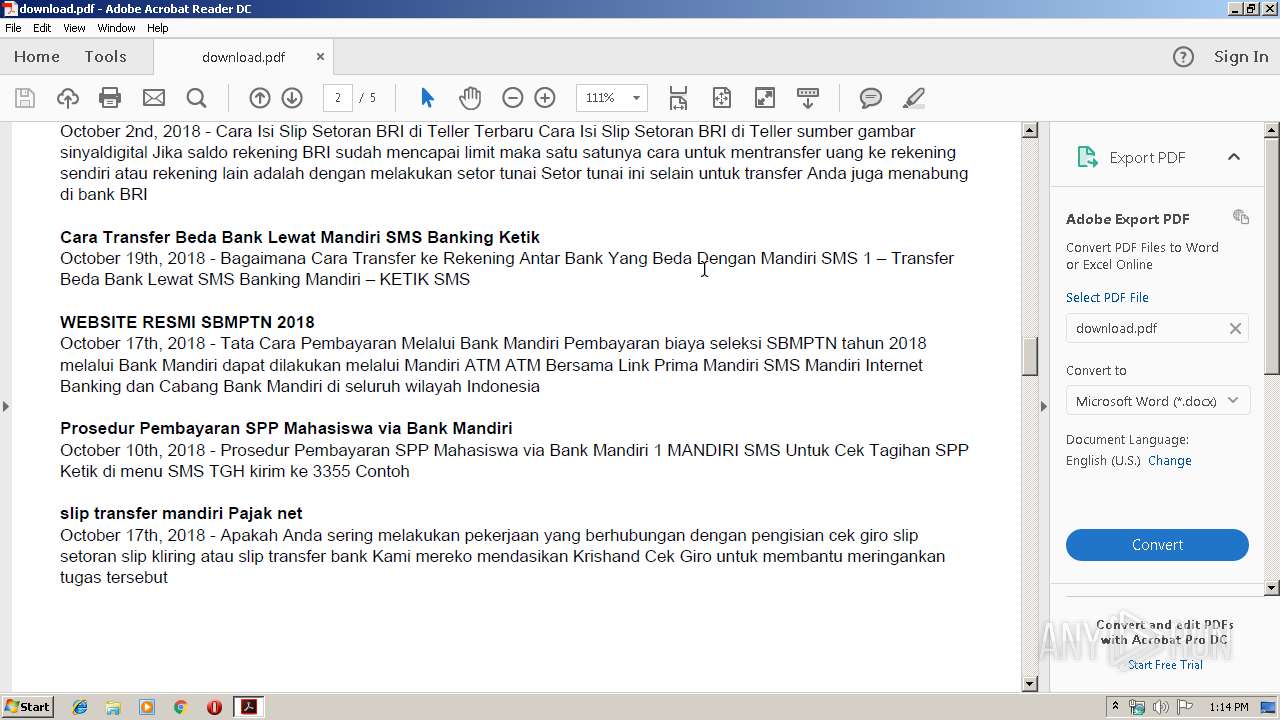Click the system tray volume icon
This screenshot has height=720, width=1280.
coord(1160,707)
